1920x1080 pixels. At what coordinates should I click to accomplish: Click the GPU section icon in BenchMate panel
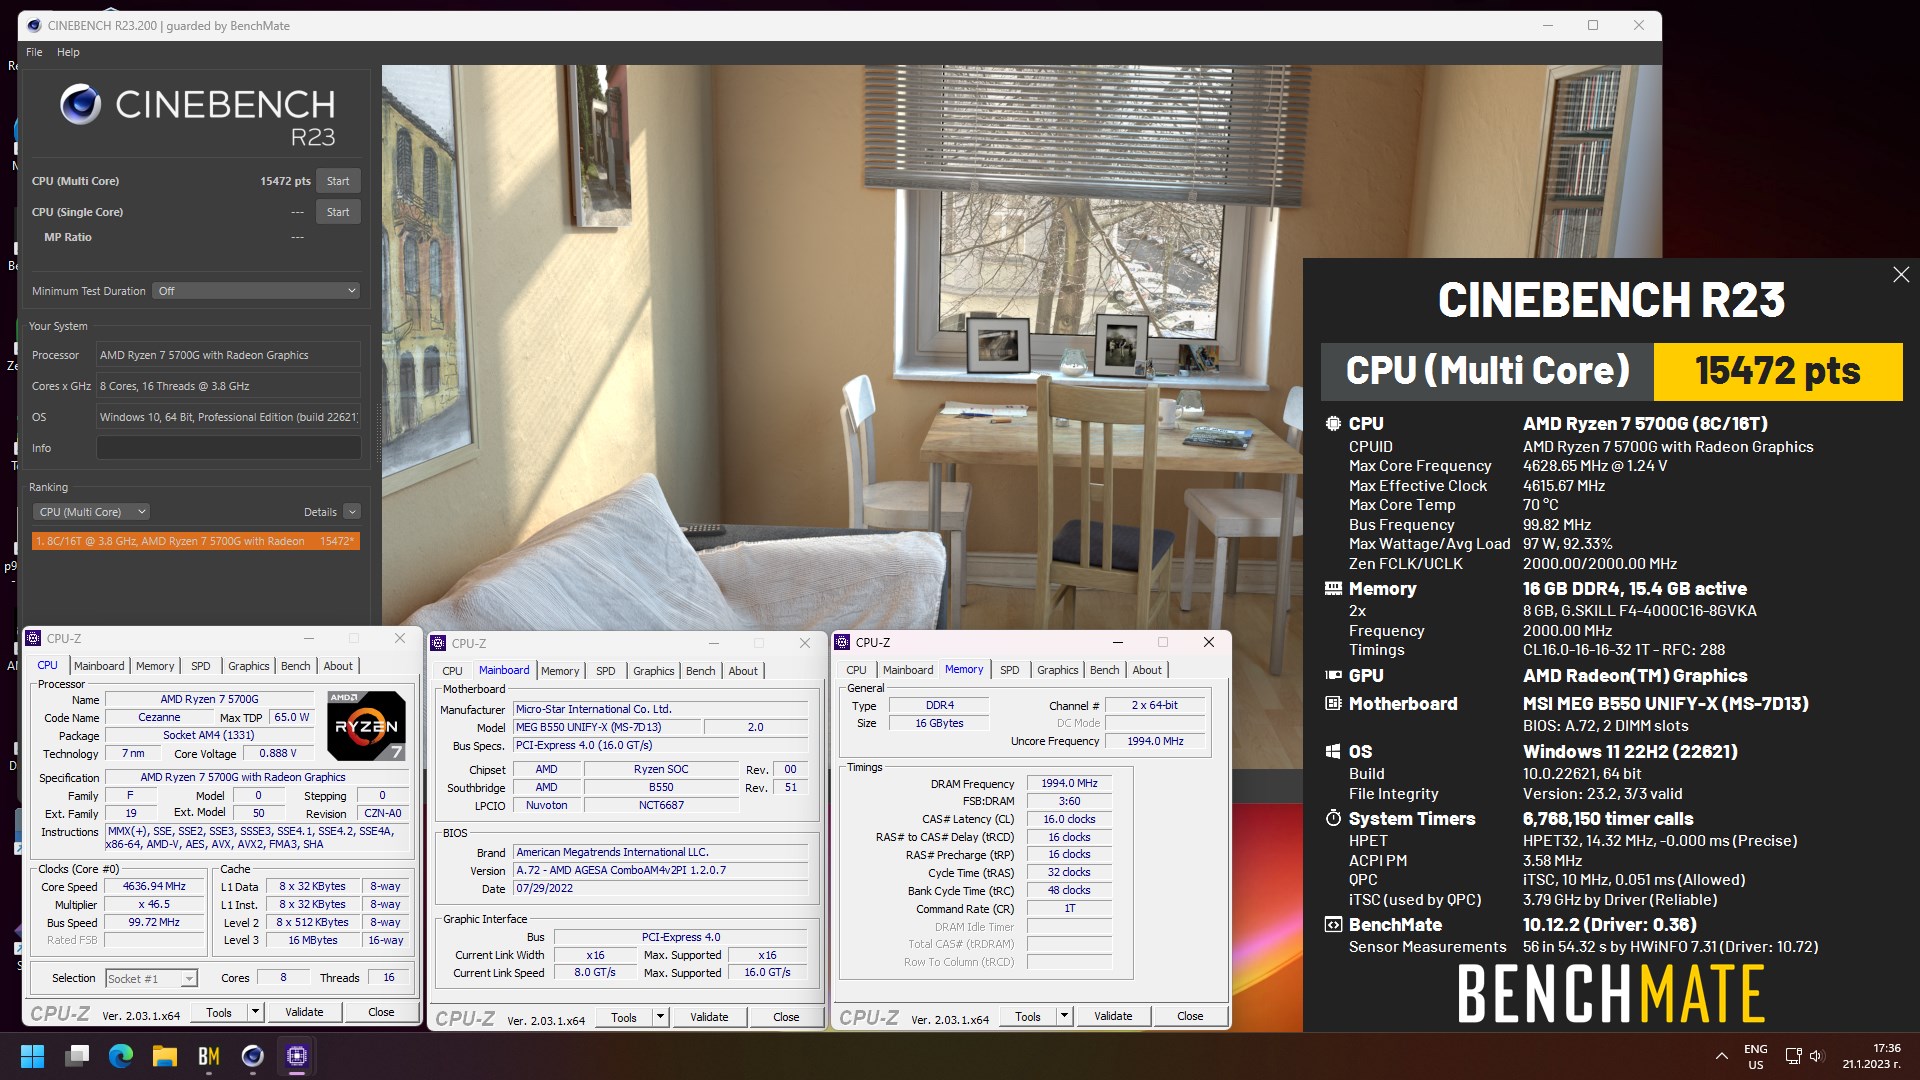(1333, 676)
